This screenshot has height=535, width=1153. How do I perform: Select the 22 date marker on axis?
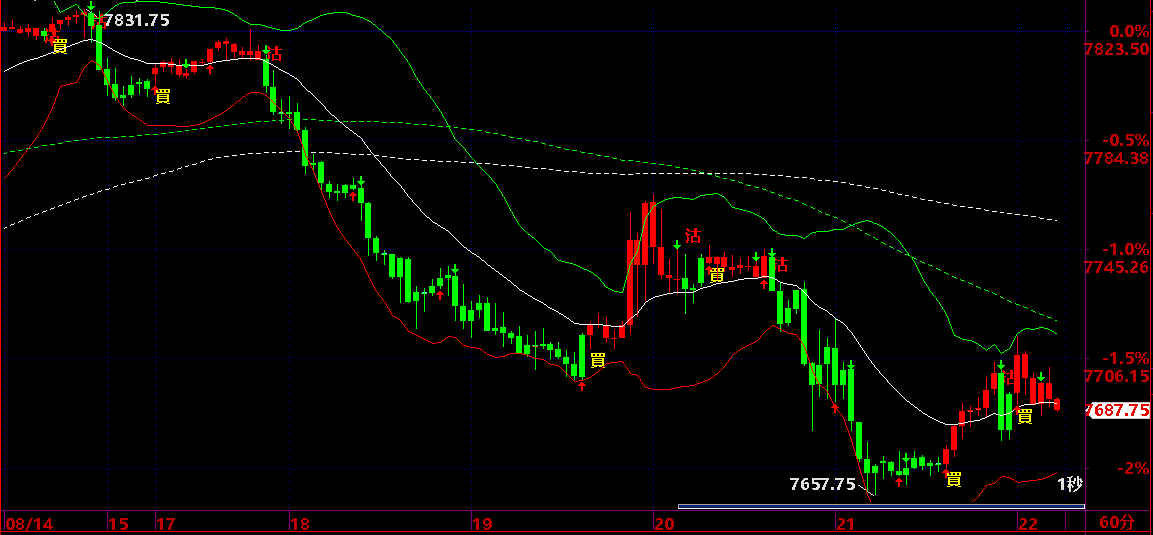tap(1027, 523)
